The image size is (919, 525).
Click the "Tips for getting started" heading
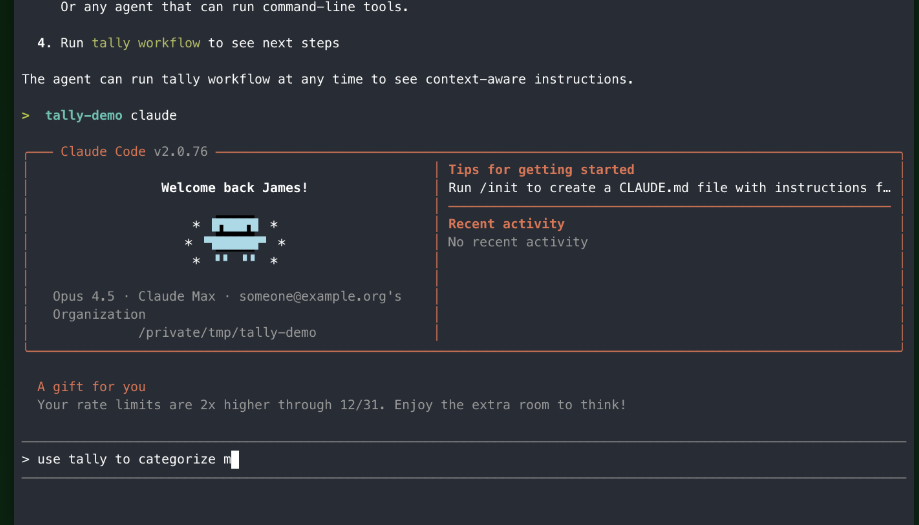pyautogui.click(x=541, y=170)
